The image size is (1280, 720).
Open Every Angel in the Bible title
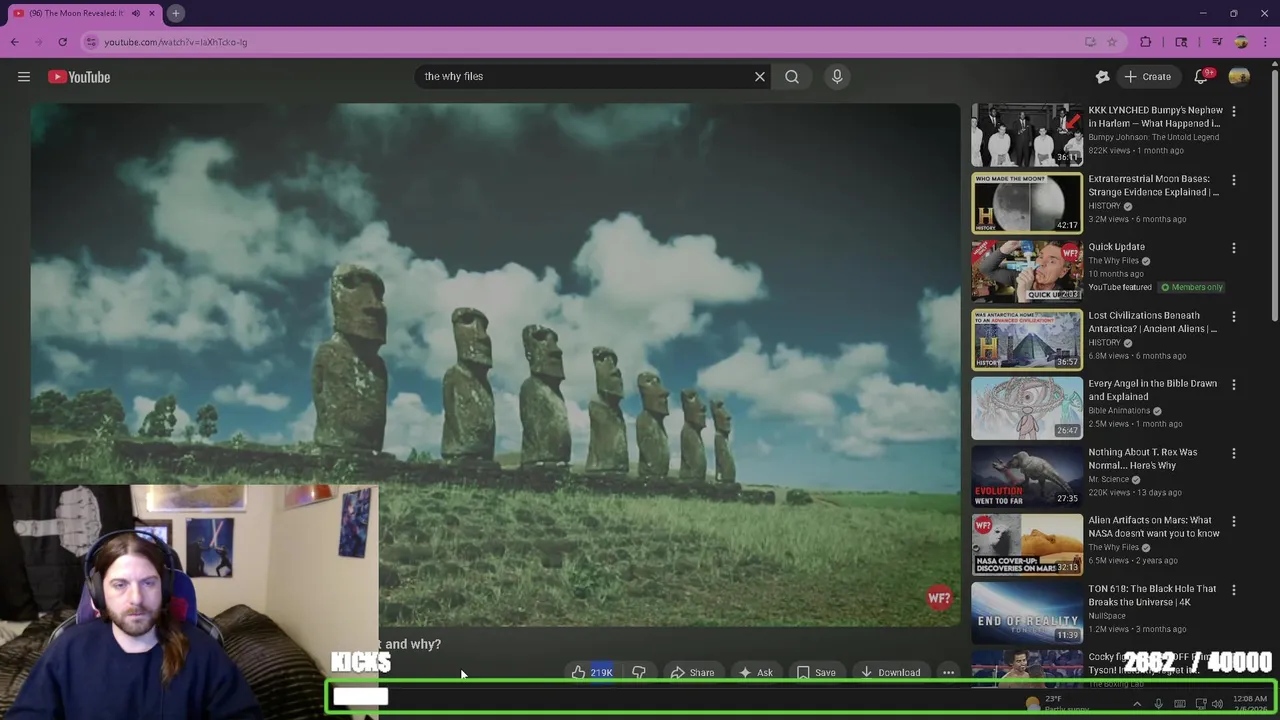[x=1152, y=390]
